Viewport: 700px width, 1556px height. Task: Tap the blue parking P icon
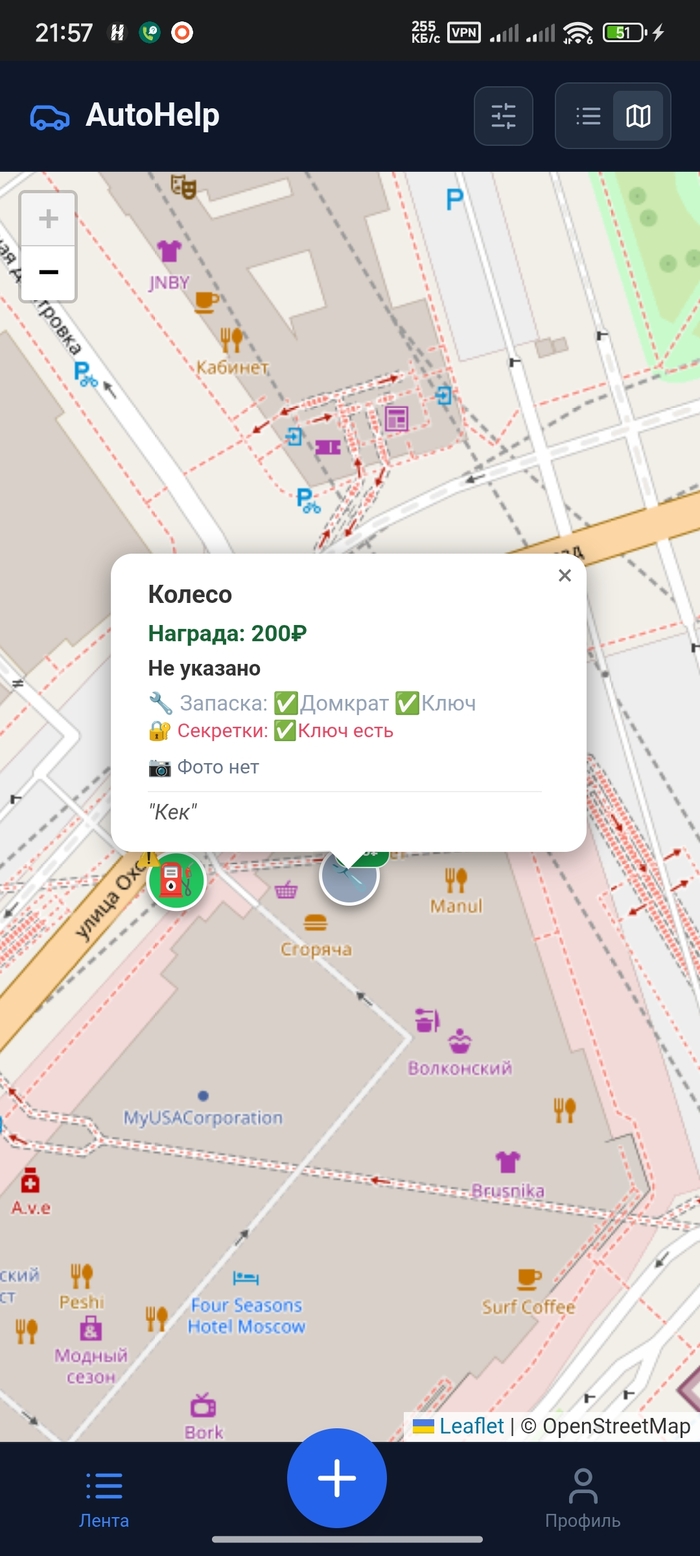point(454,200)
